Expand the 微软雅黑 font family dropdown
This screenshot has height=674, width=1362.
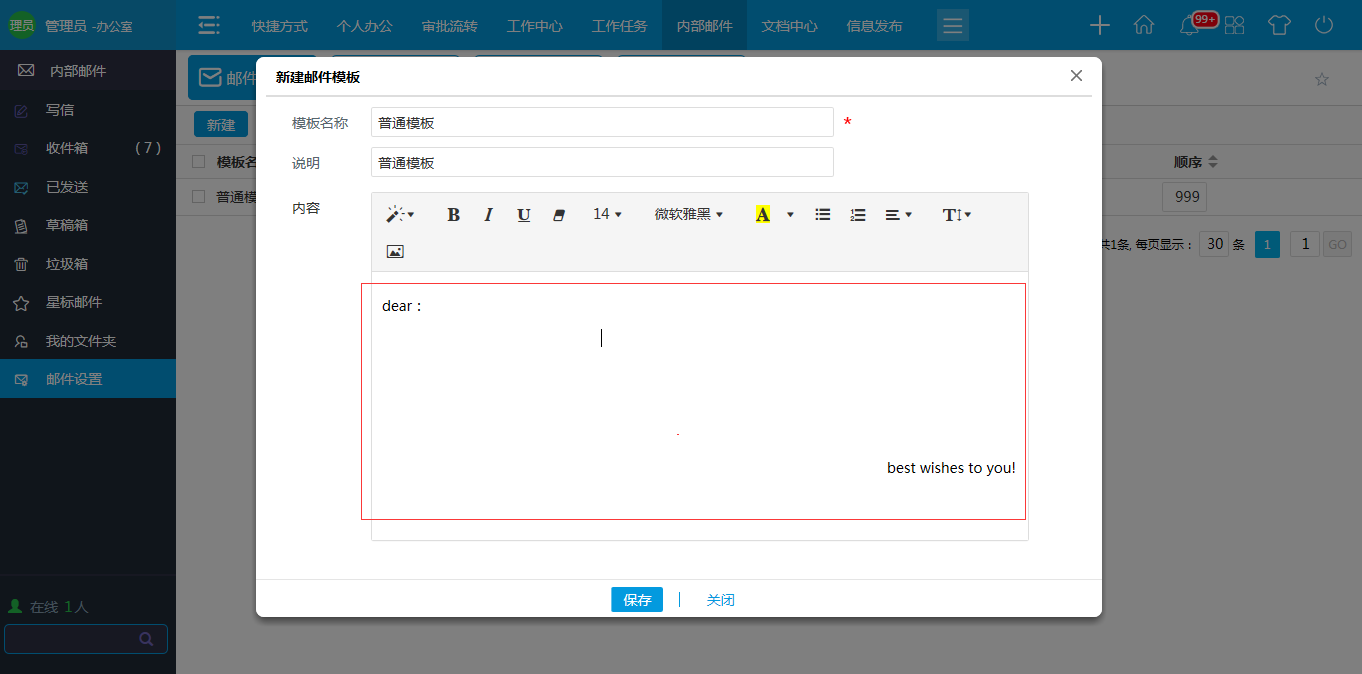[688, 215]
